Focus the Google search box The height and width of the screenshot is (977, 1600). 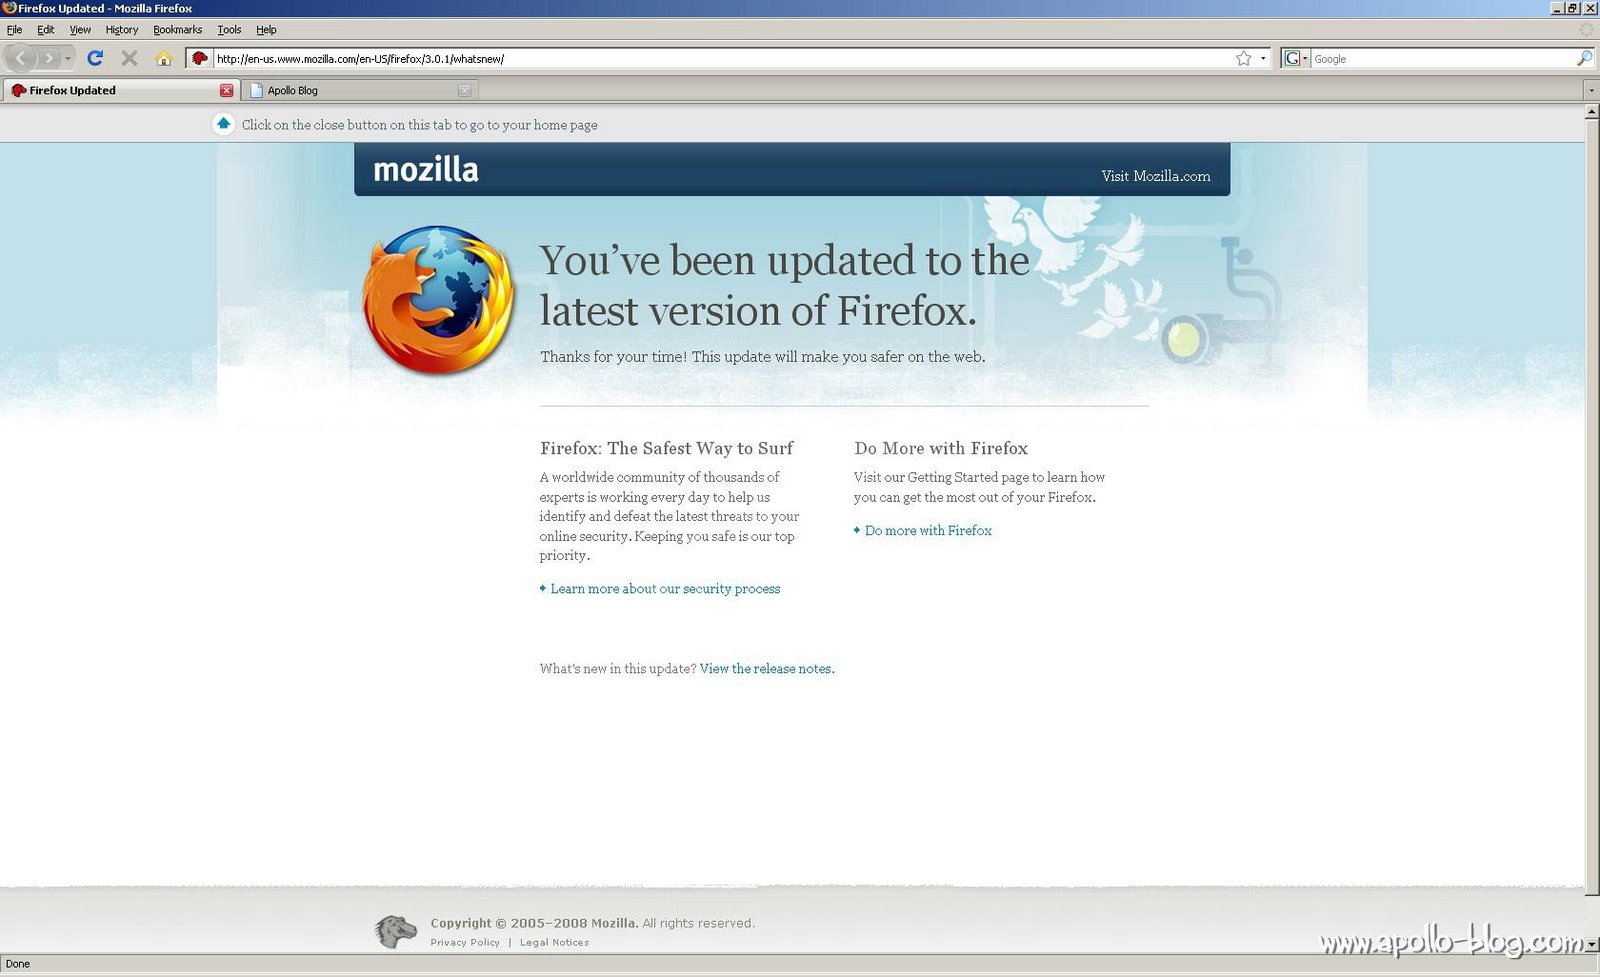click(x=1442, y=59)
